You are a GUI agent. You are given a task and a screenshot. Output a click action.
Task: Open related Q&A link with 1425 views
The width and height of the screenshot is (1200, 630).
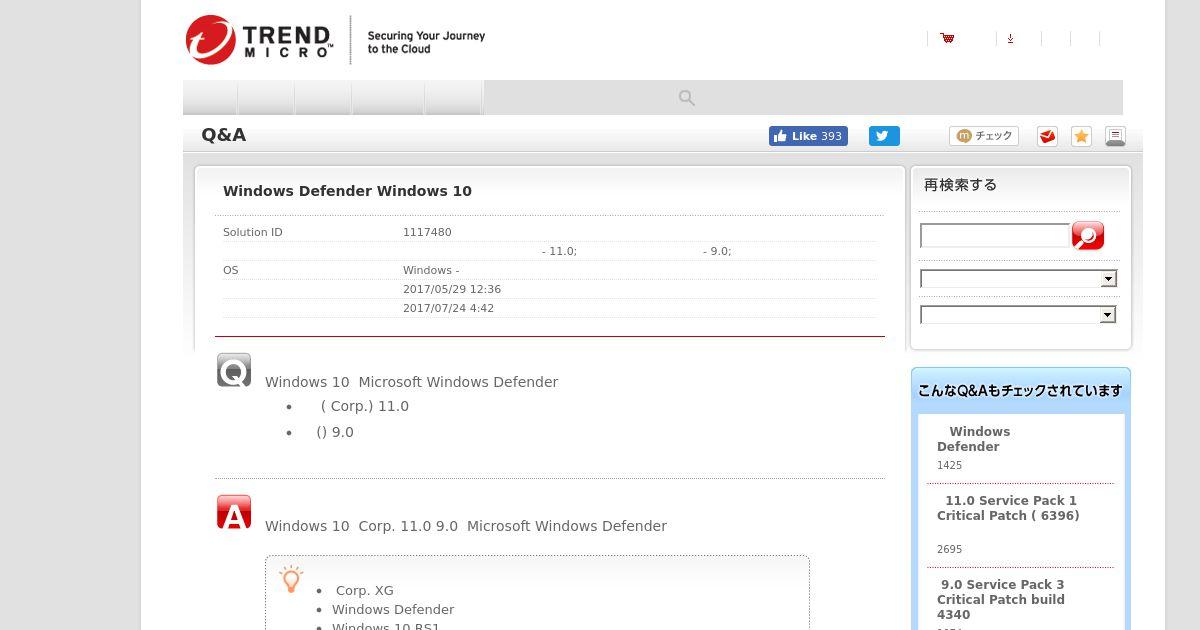coord(973,439)
